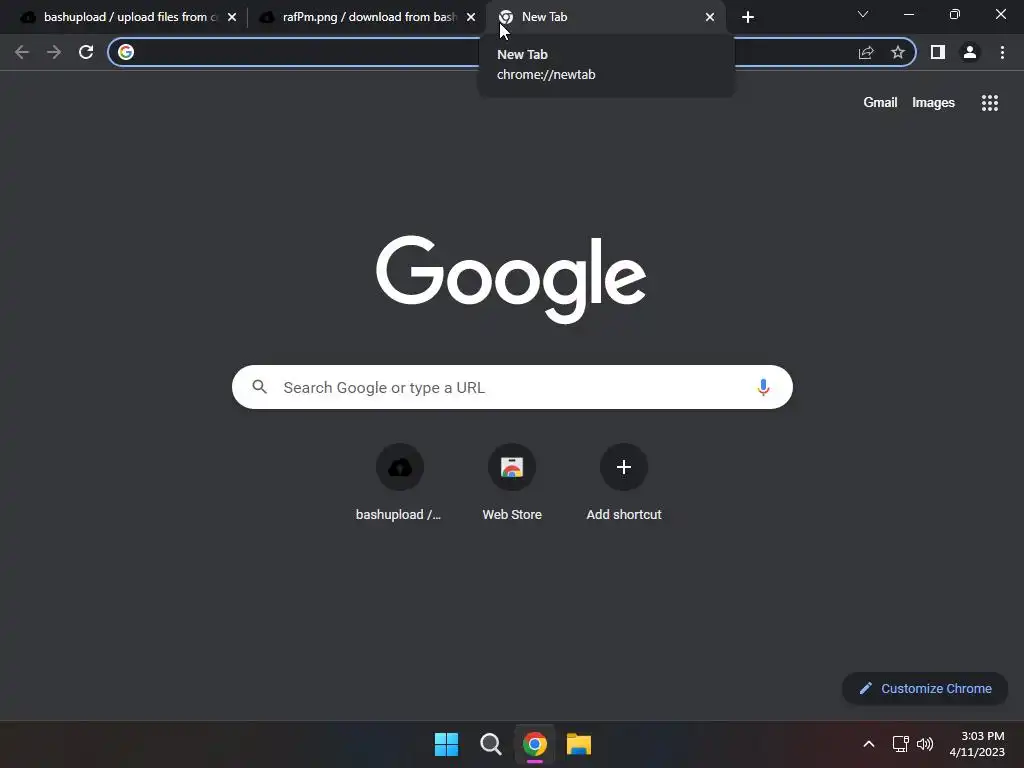Image resolution: width=1024 pixels, height=768 pixels.
Task: Restore down the Chrome window
Action: click(955, 14)
